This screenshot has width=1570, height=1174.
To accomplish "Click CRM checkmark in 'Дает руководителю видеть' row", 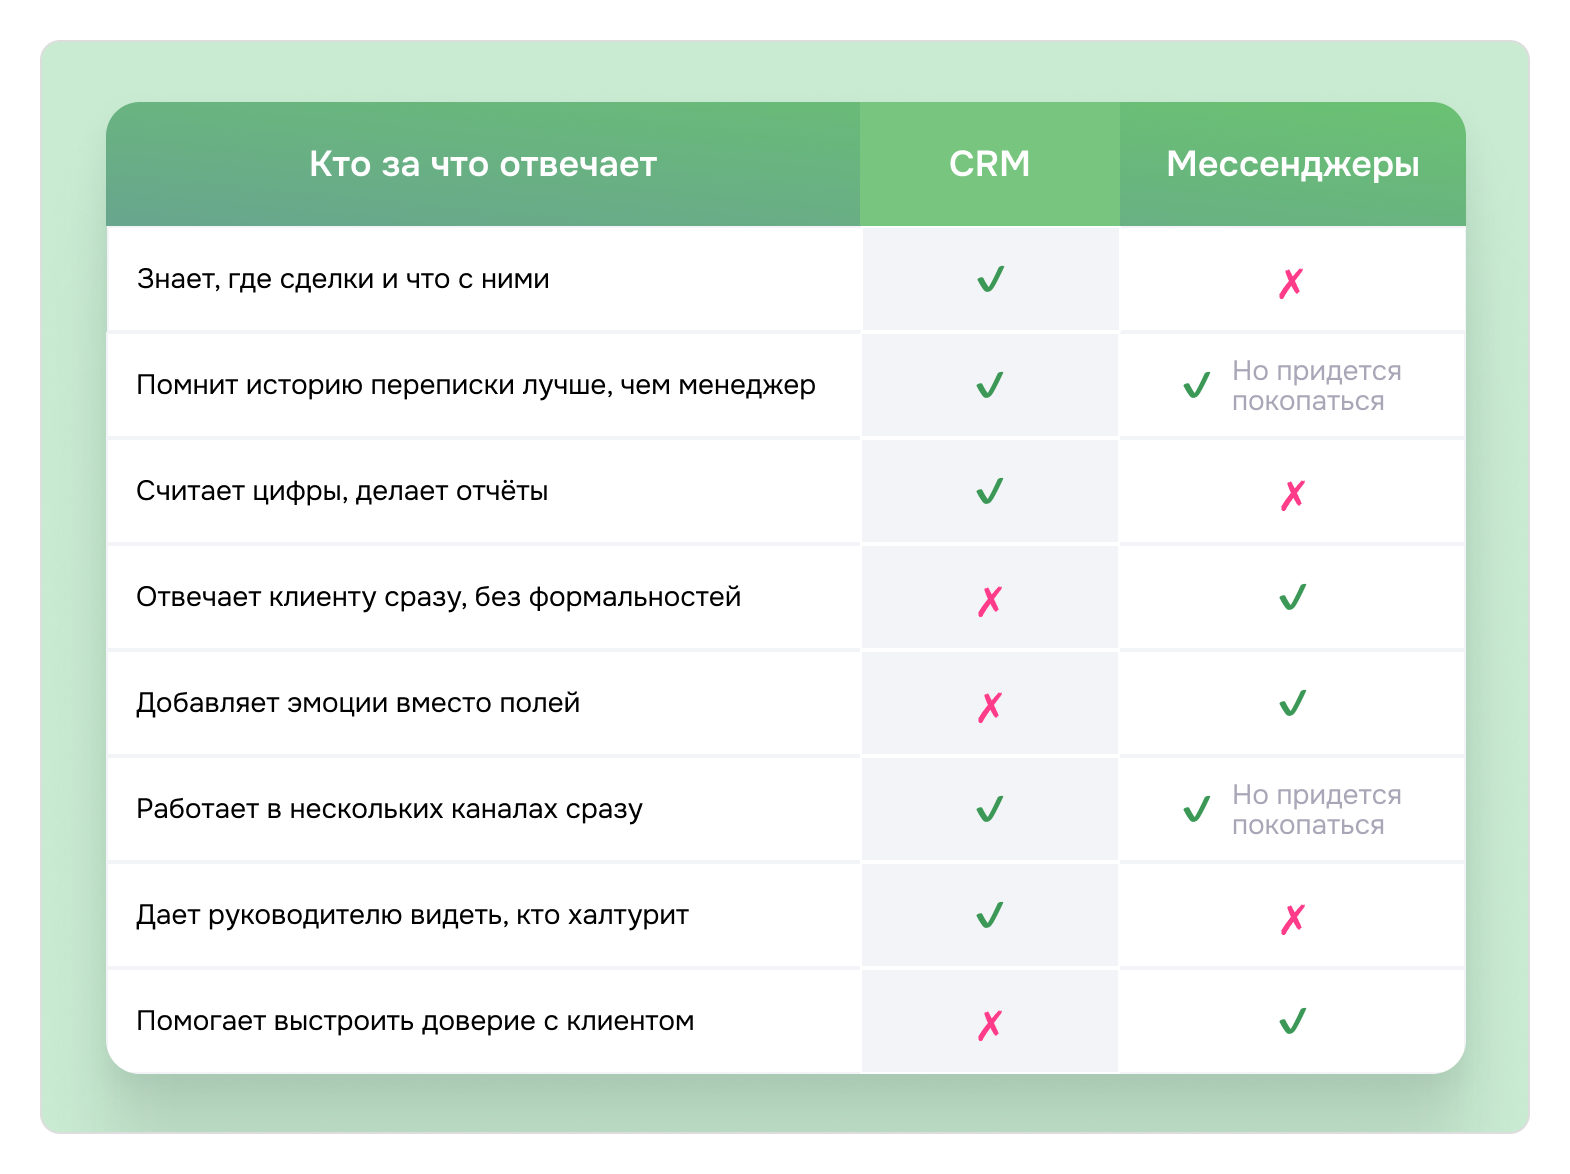I will [x=990, y=915].
